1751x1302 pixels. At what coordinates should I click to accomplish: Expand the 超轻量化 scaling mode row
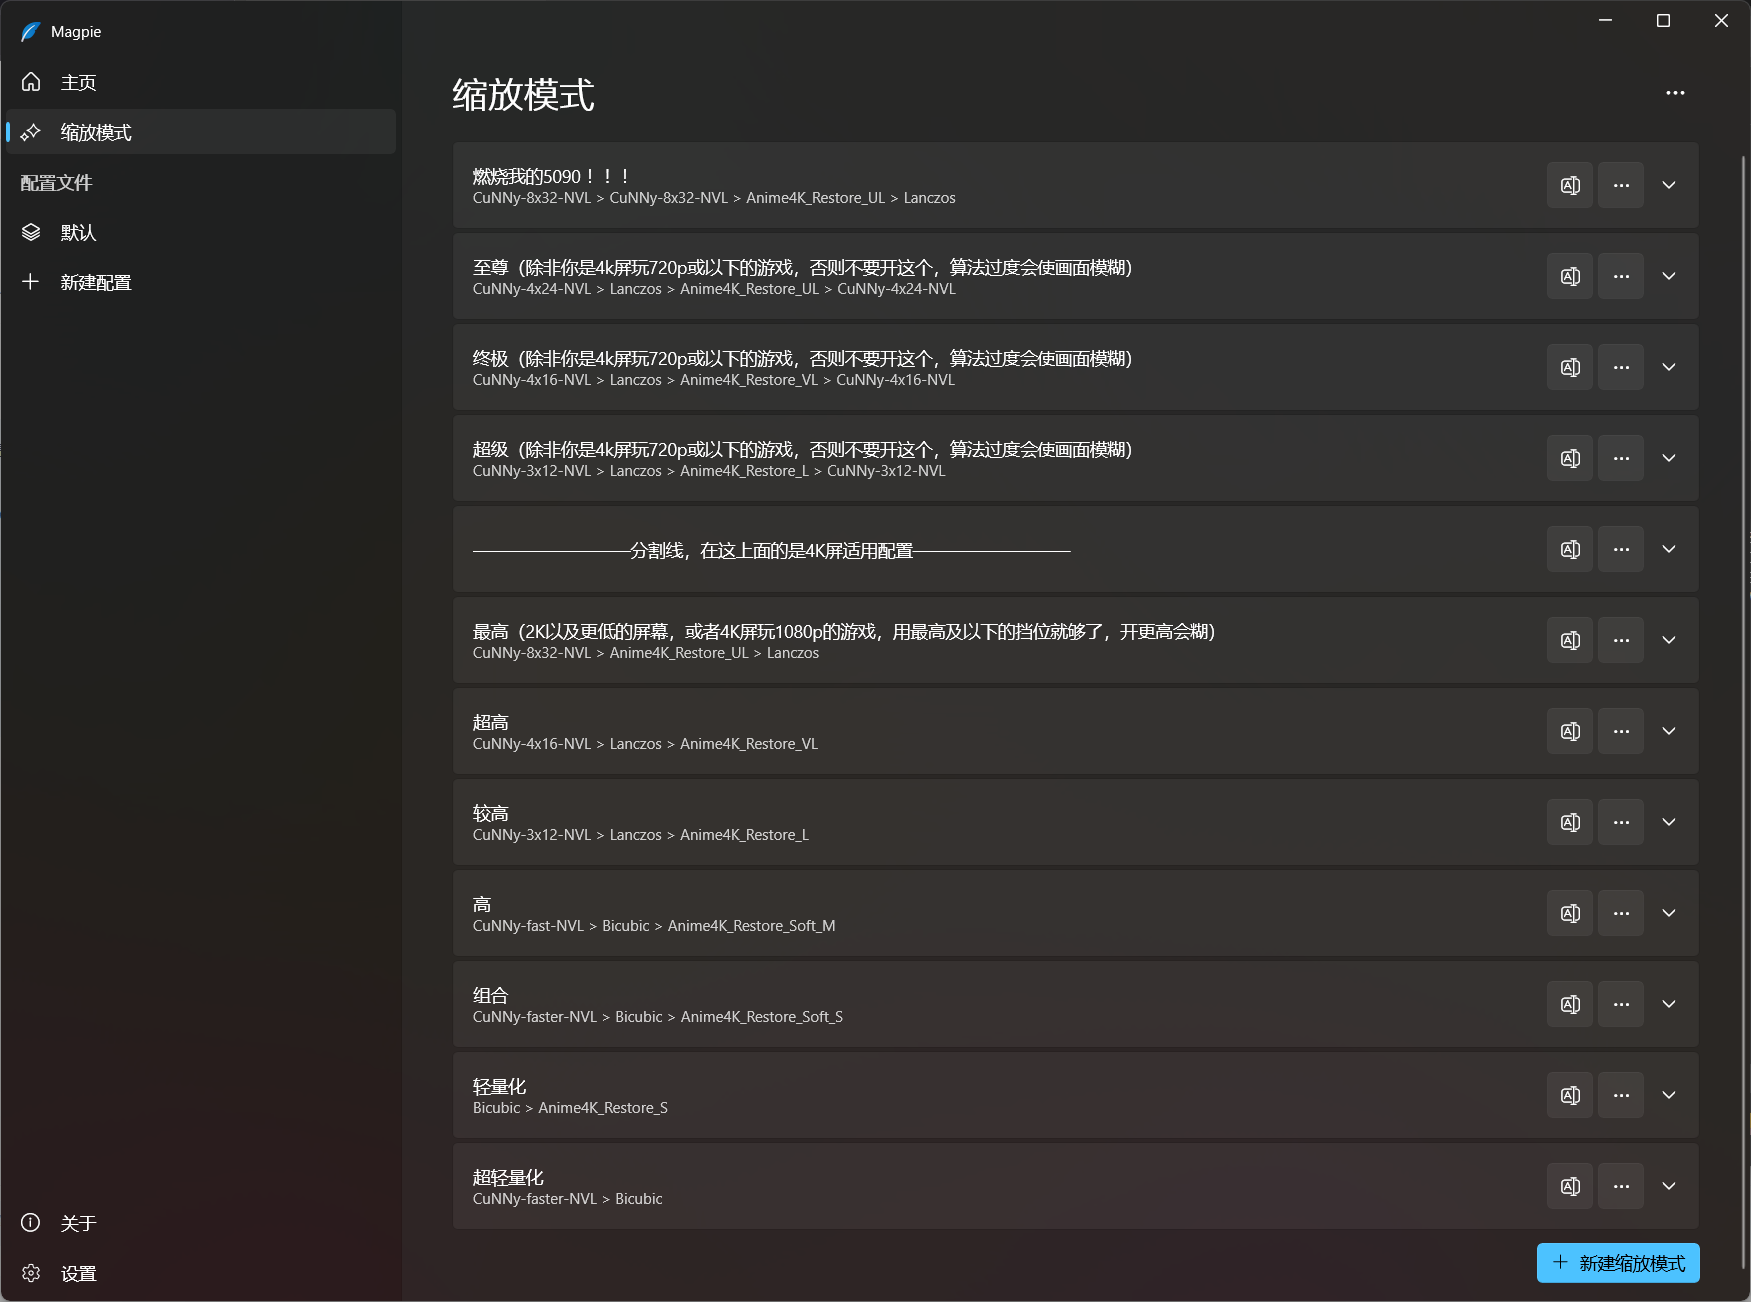coord(1669,1186)
